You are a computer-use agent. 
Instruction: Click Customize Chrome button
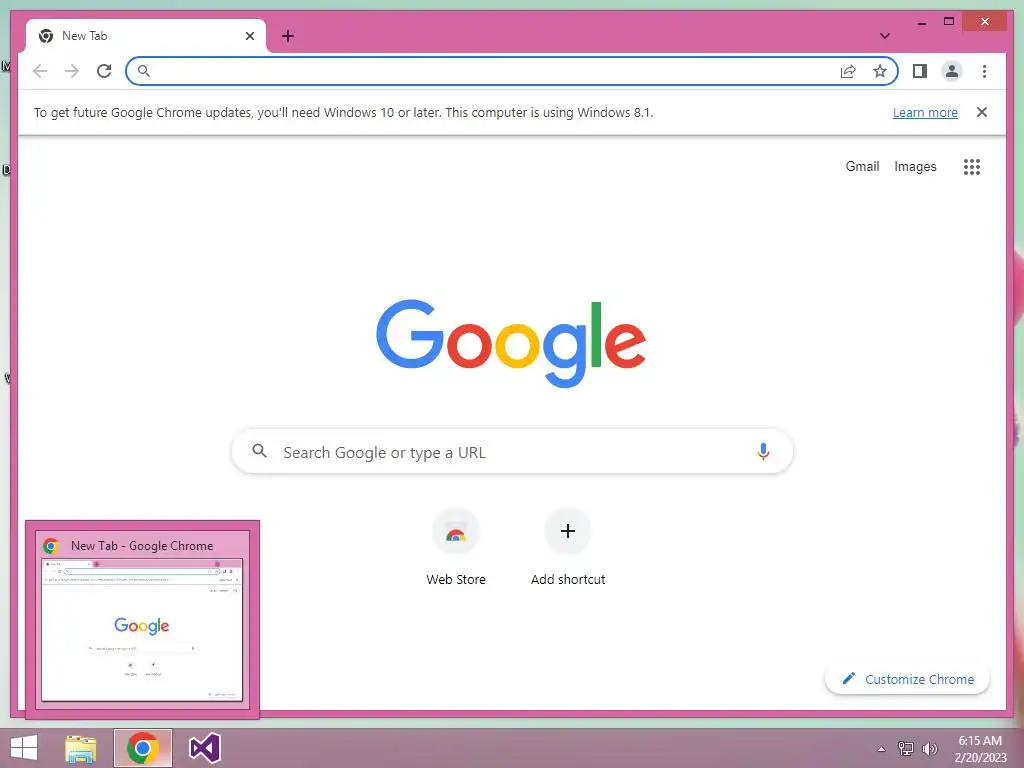pos(907,679)
